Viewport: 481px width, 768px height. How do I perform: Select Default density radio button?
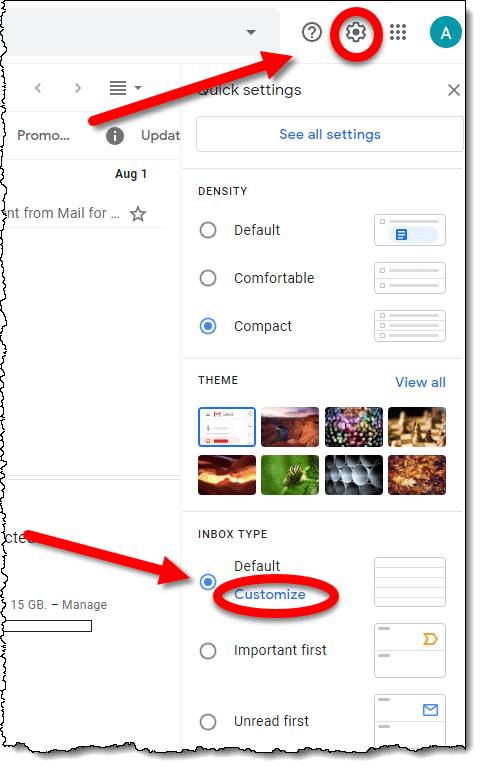point(208,230)
